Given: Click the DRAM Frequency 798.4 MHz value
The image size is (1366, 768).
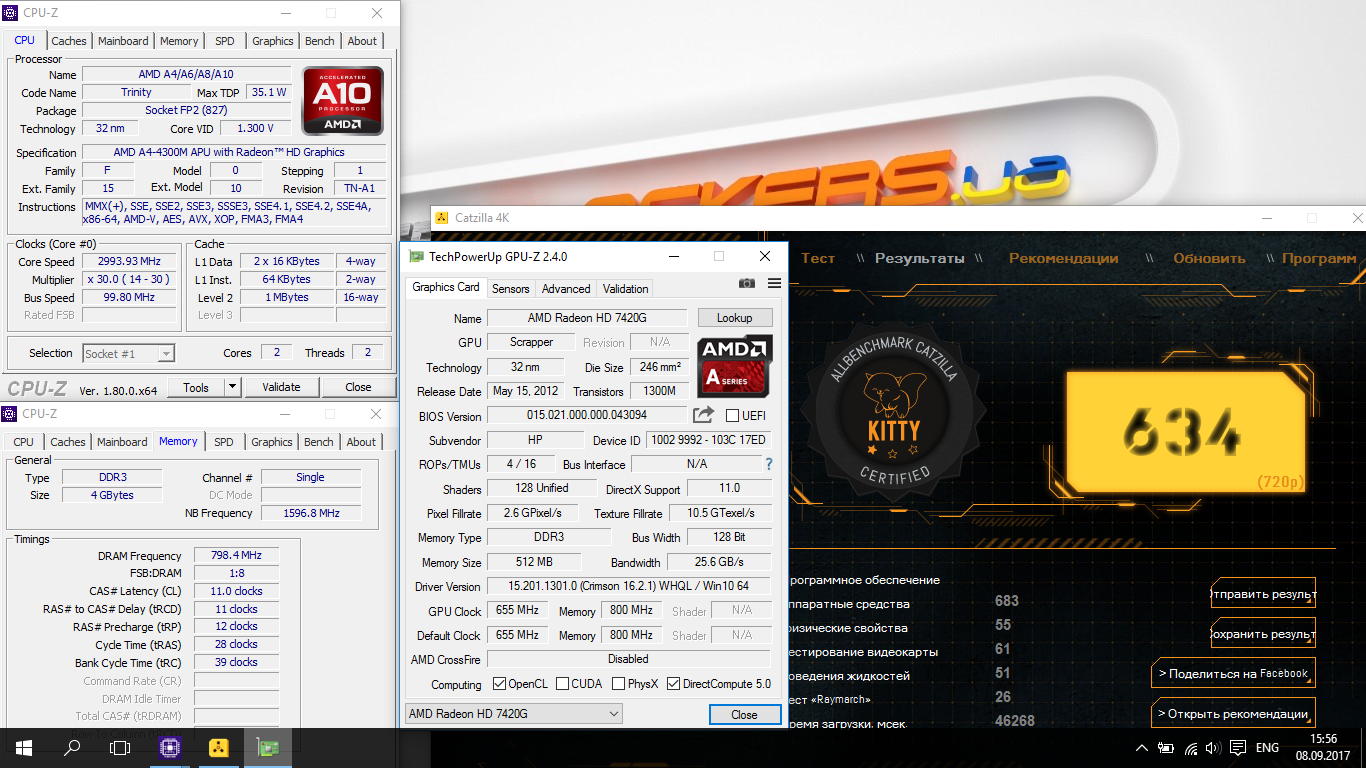Looking at the screenshot, I should (236, 555).
